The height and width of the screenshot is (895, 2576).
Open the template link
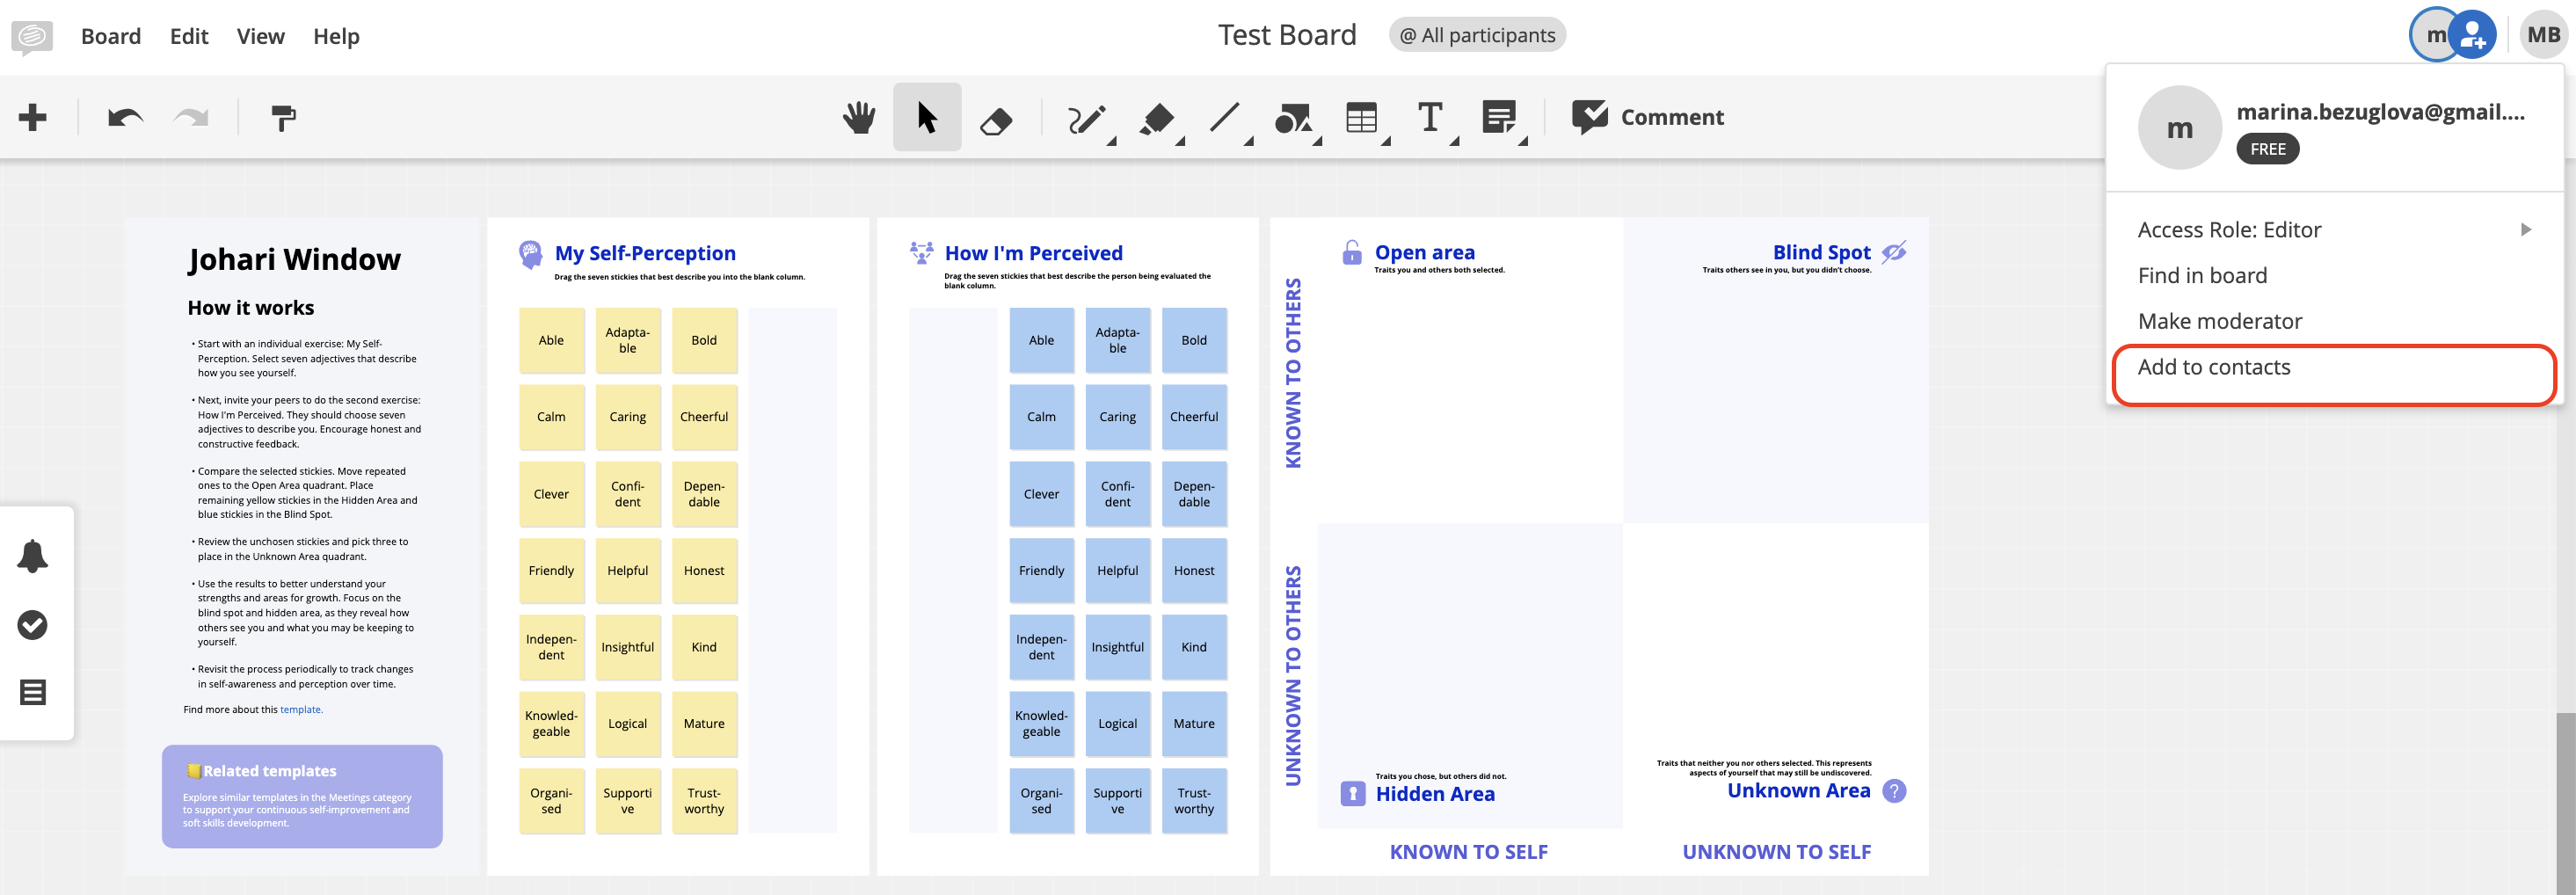tap(301, 710)
